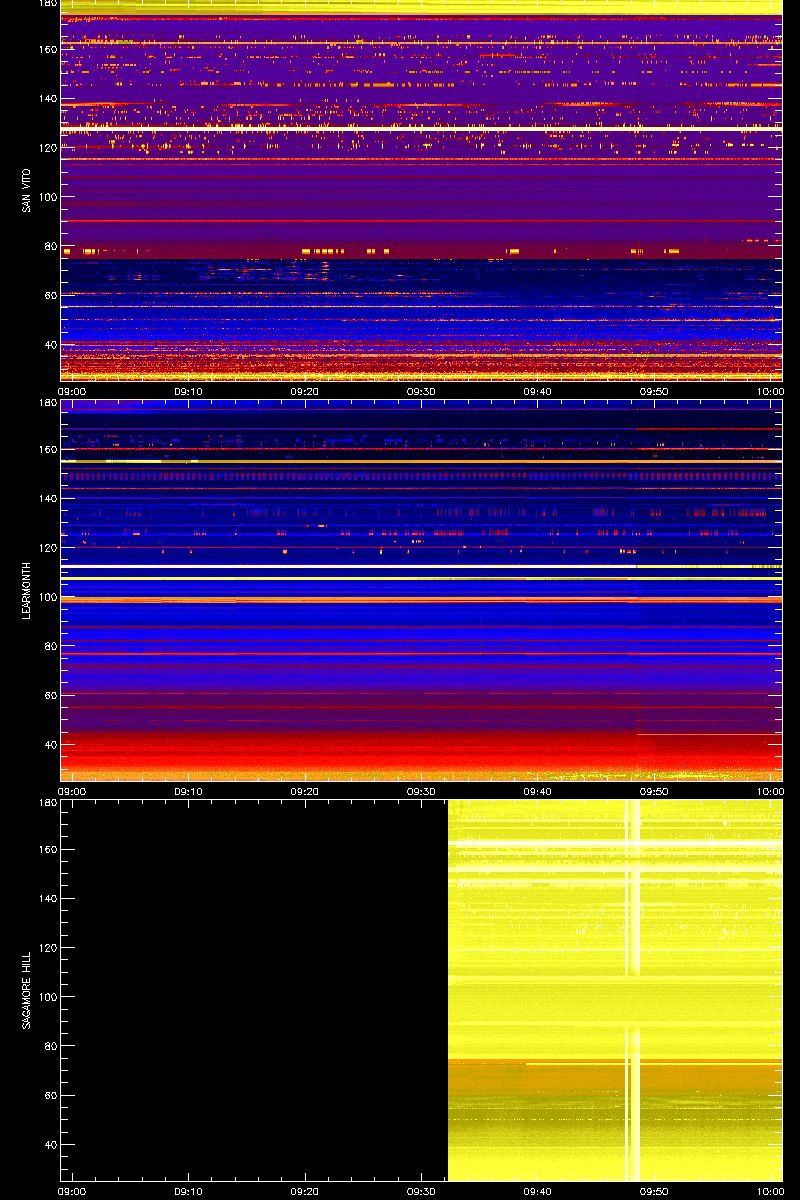
Task: Click the 80 frequency label on Sagamore Hill
Action: (x=50, y=1046)
